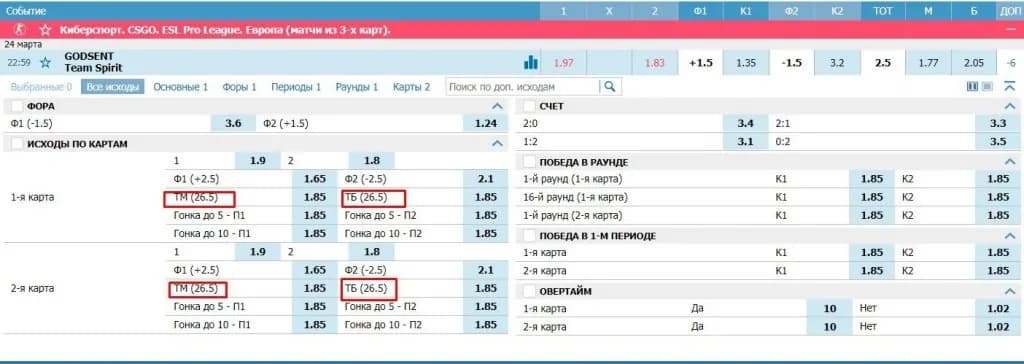Screen dimensions: 1024x364
Task: Bet on score 2:1 at 3.3
Action: pos(997,123)
